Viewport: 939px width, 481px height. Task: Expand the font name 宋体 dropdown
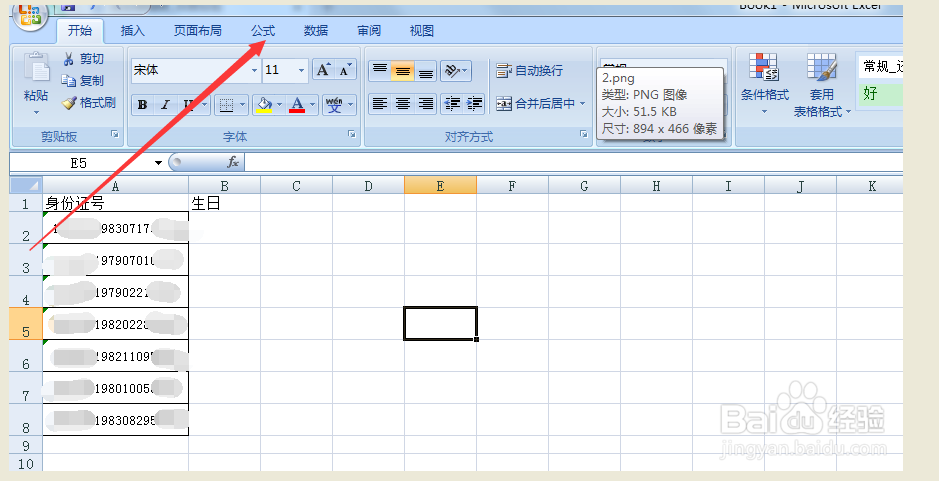tap(255, 71)
